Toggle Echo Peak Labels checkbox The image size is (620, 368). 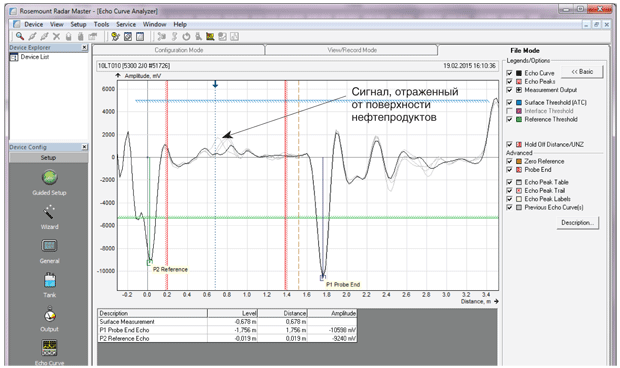509,199
